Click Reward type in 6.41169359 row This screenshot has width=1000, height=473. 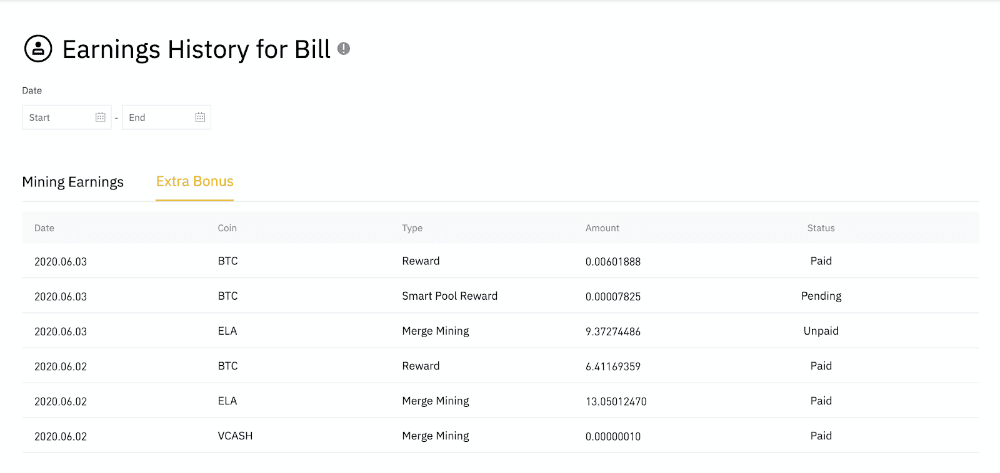coord(420,366)
